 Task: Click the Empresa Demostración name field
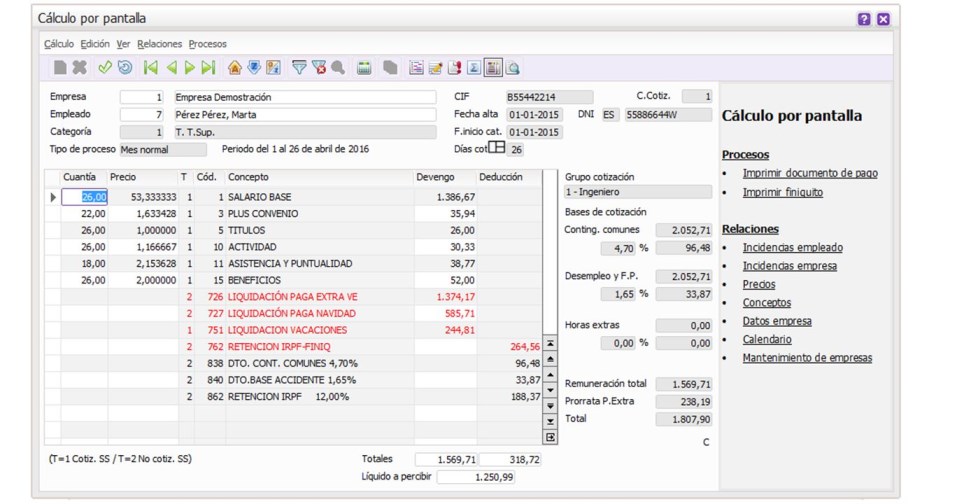[x=304, y=97]
